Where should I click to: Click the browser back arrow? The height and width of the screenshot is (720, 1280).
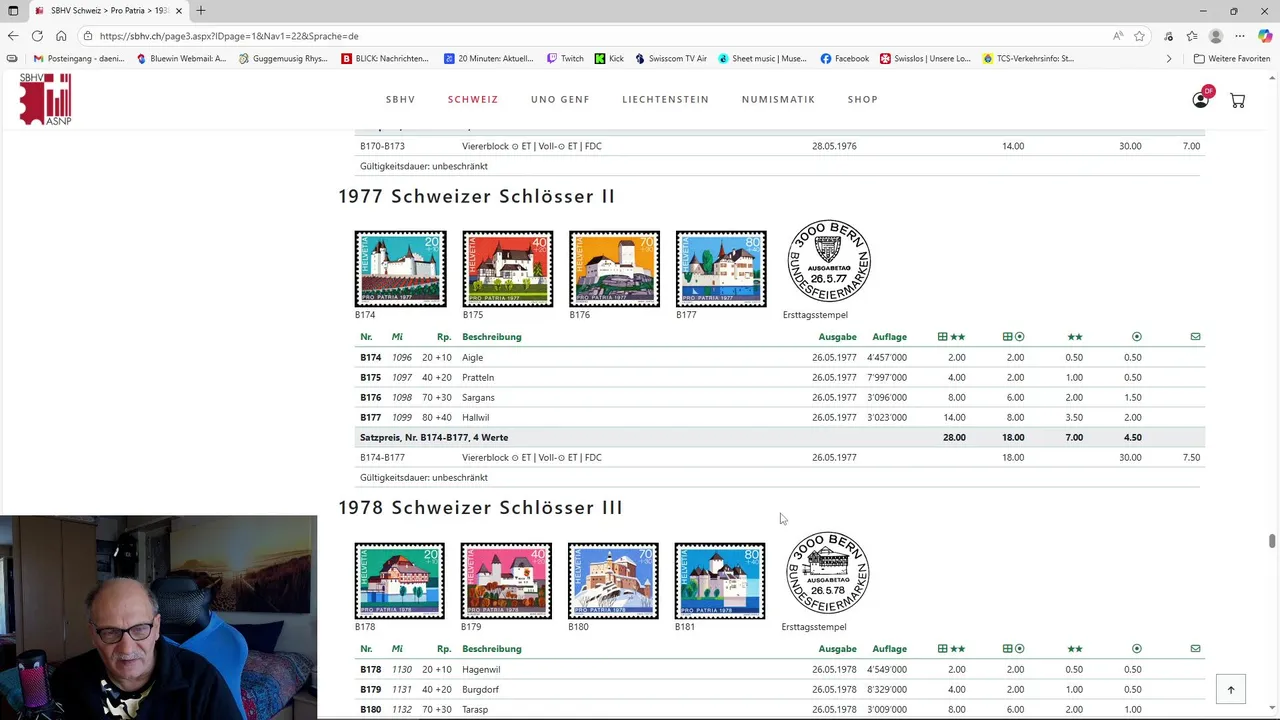click(13, 36)
